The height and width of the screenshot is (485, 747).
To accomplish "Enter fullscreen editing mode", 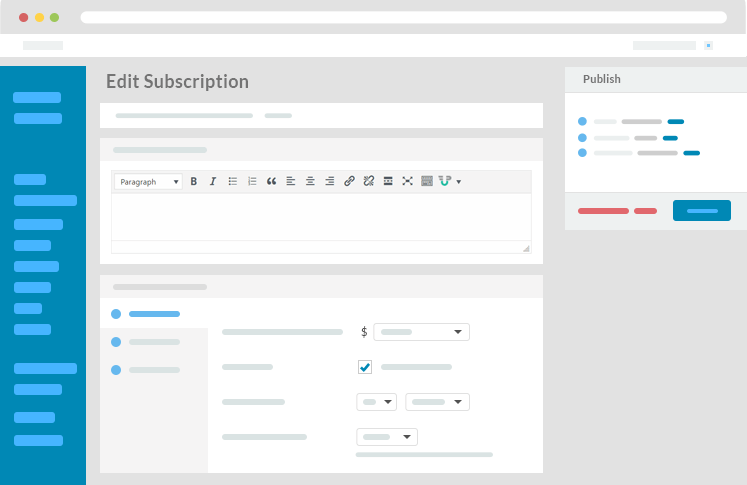I will 407,181.
